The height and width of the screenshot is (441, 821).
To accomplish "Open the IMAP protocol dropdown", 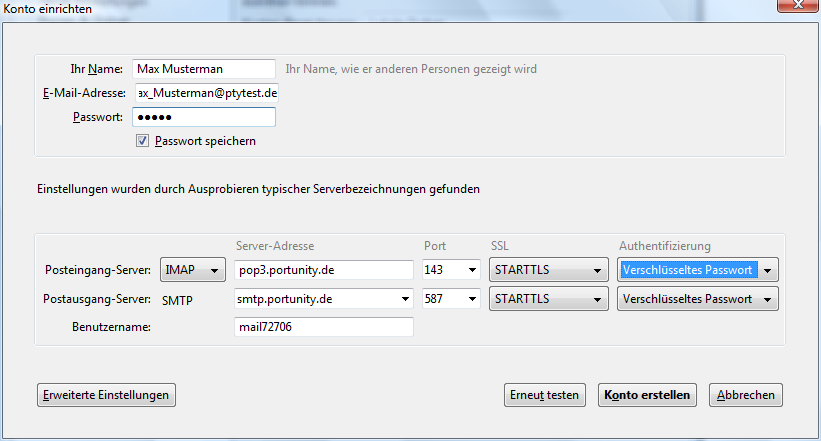I will 193,270.
